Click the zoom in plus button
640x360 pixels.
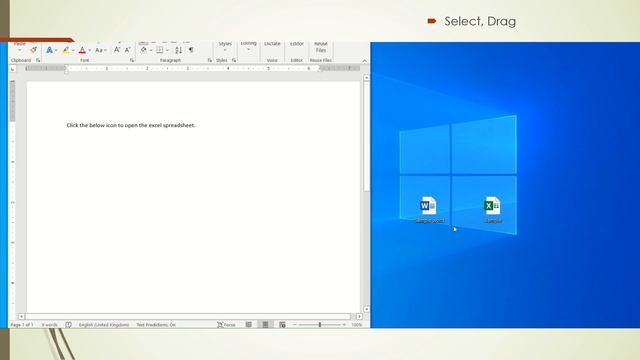(344, 325)
